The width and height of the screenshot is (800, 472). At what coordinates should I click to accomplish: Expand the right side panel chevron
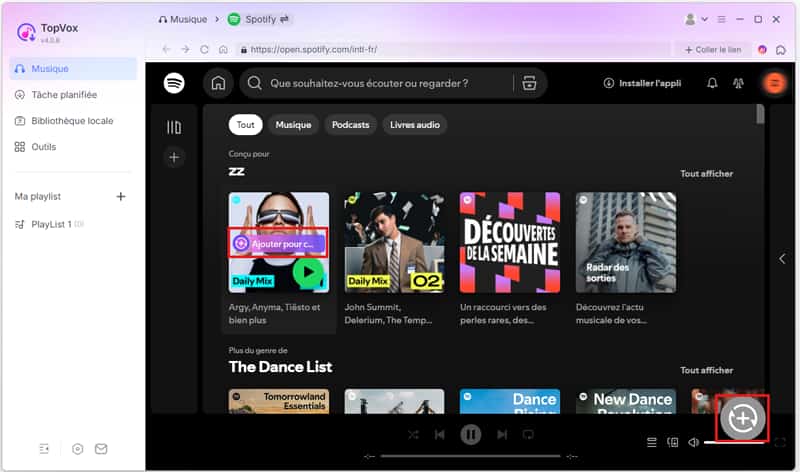(x=782, y=259)
